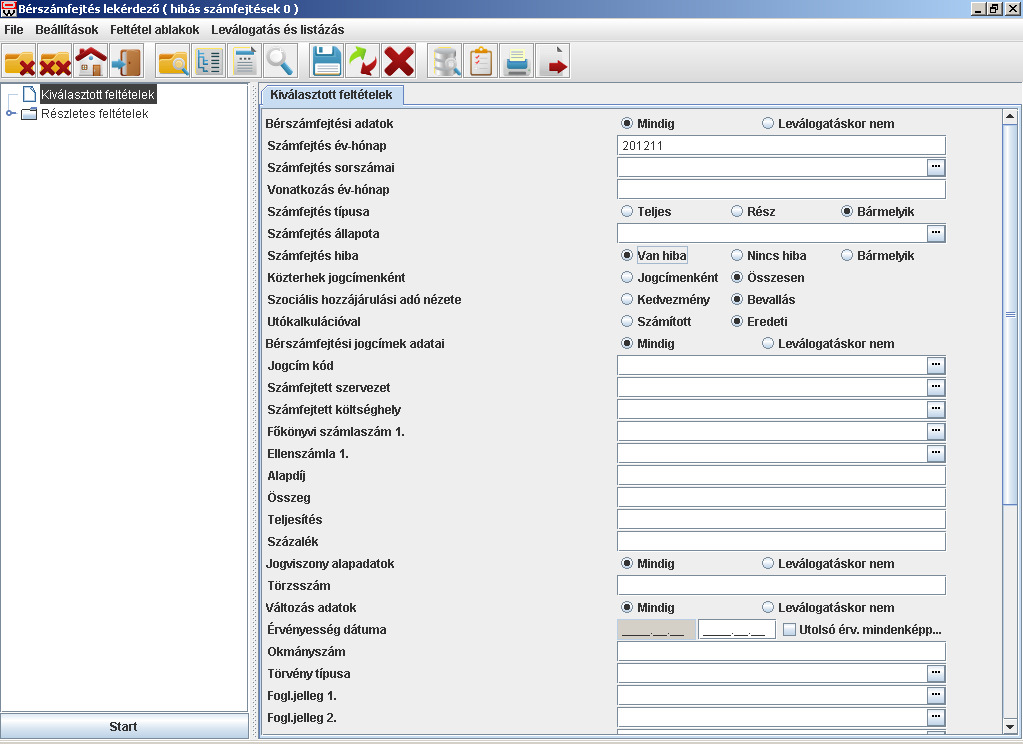This screenshot has width=1023, height=744.
Task: Select Bármelyik for Számfejtés hiba
Action: (847, 255)
